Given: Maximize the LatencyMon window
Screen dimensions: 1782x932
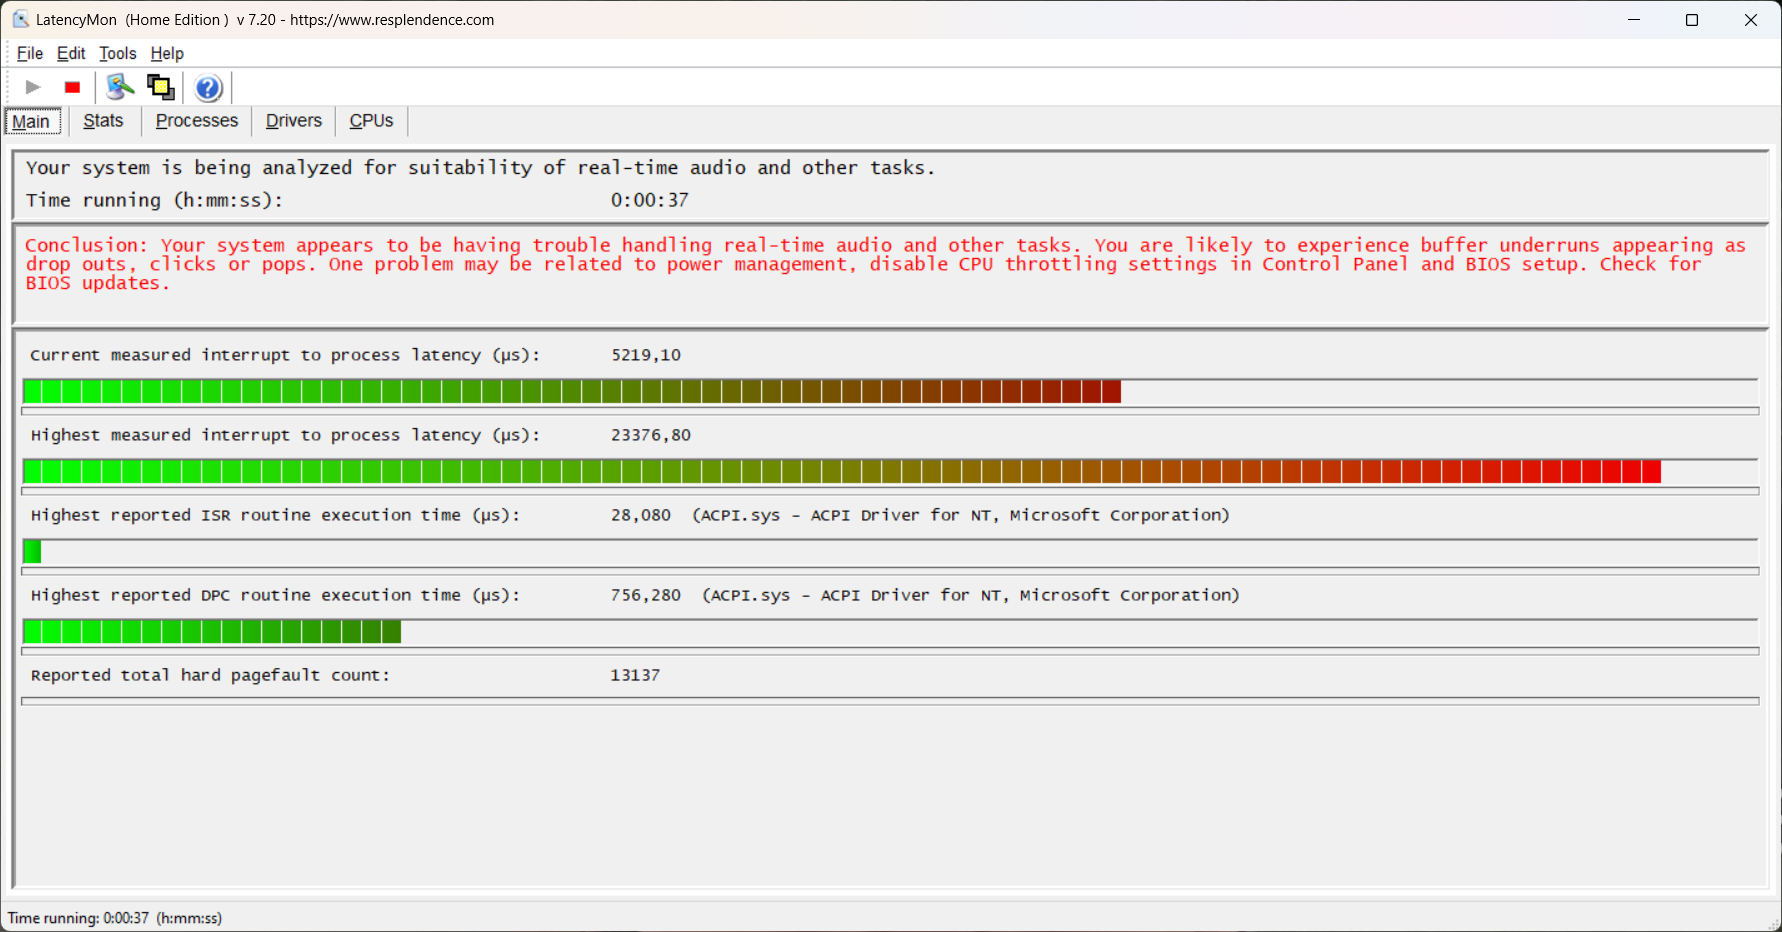Looking at the screenshot, I should tap(1692, 20).
